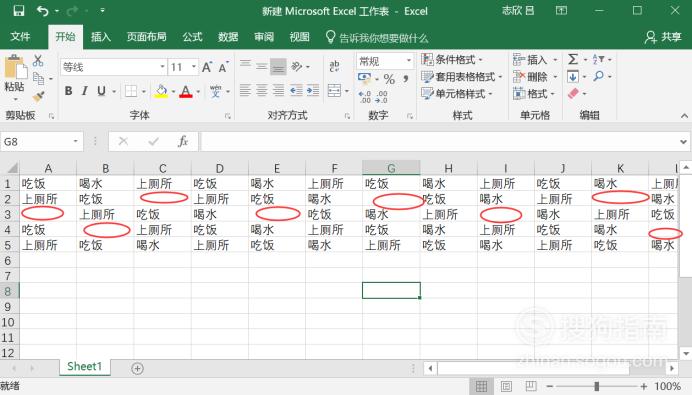Switch to Page Layout view

(506, 387)
